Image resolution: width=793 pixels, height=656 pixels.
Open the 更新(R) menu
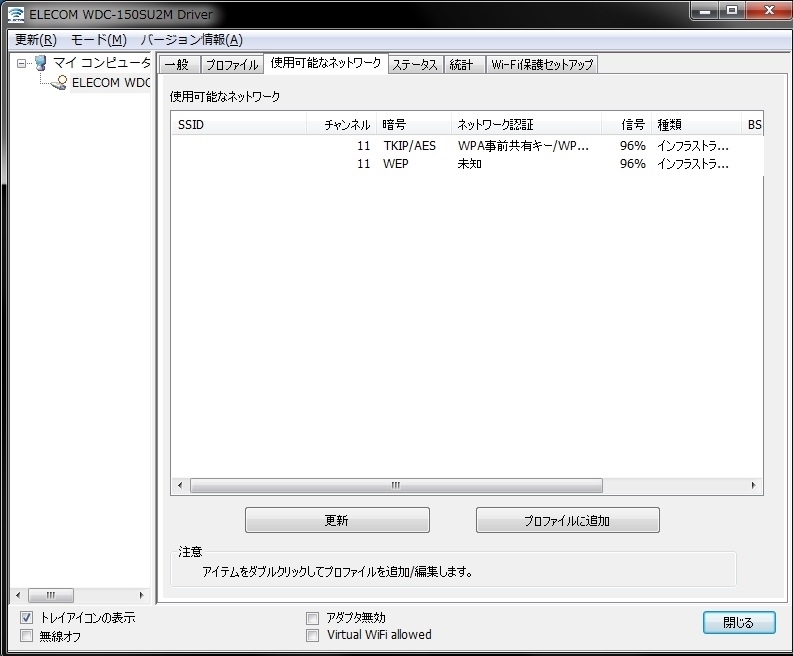coord(35,39)
